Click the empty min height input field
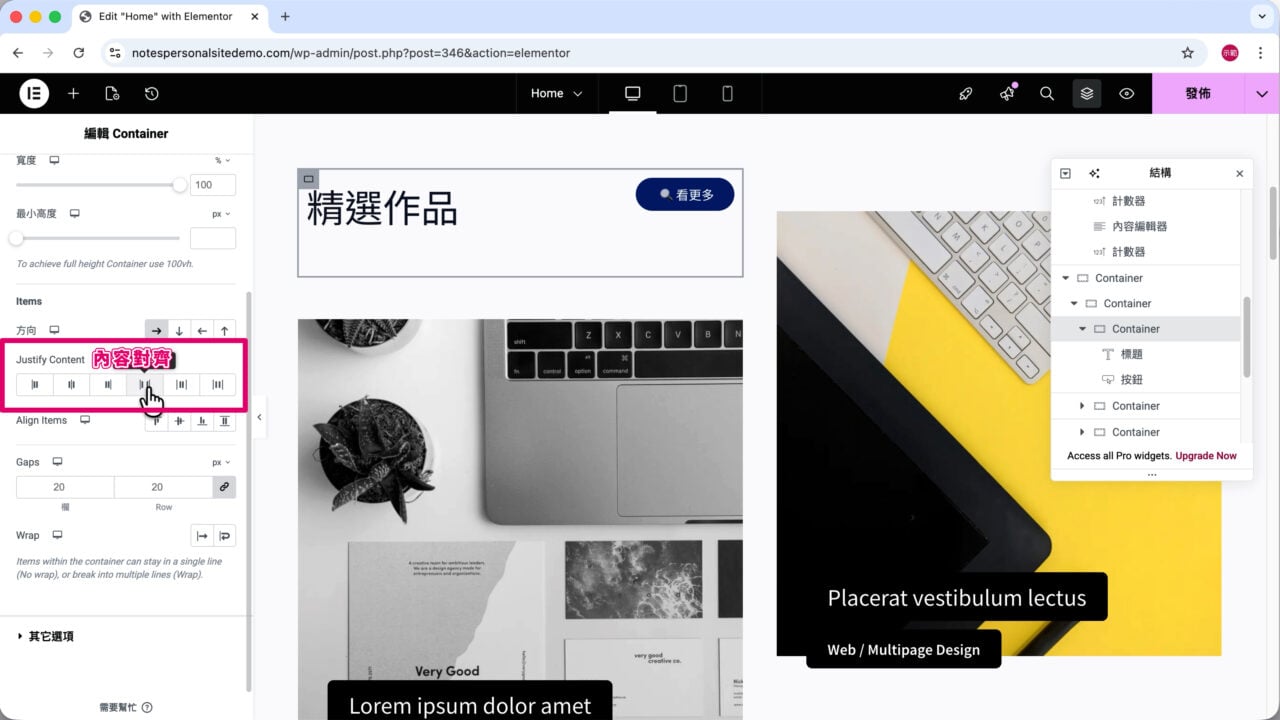 213,238
